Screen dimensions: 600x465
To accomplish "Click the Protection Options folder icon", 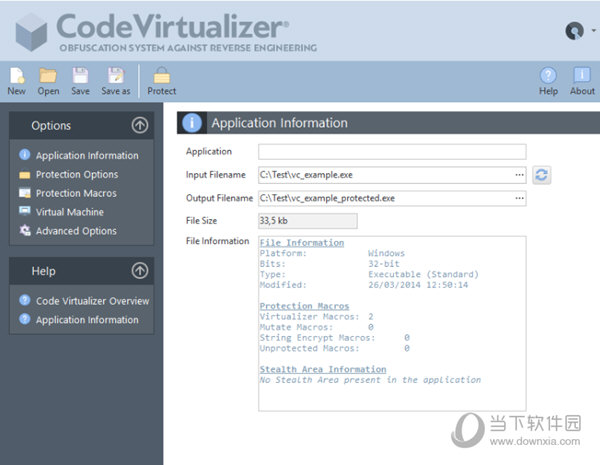I will point(24,175).
